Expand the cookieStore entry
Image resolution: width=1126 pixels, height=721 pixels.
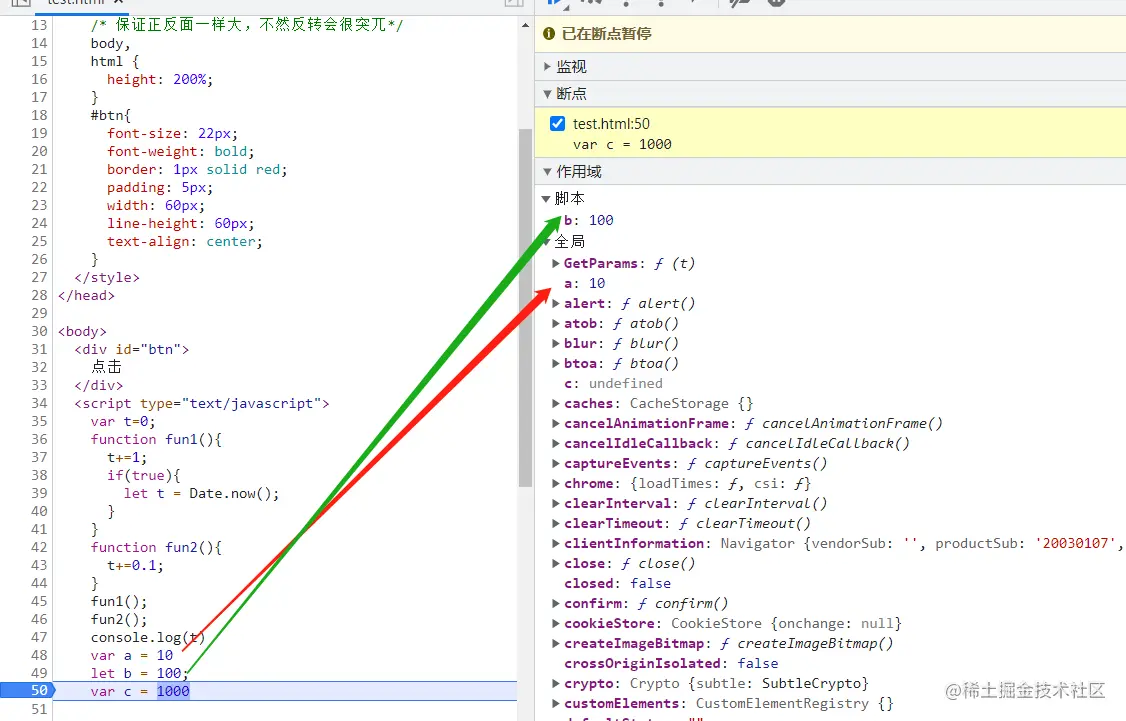click(556, 623)
